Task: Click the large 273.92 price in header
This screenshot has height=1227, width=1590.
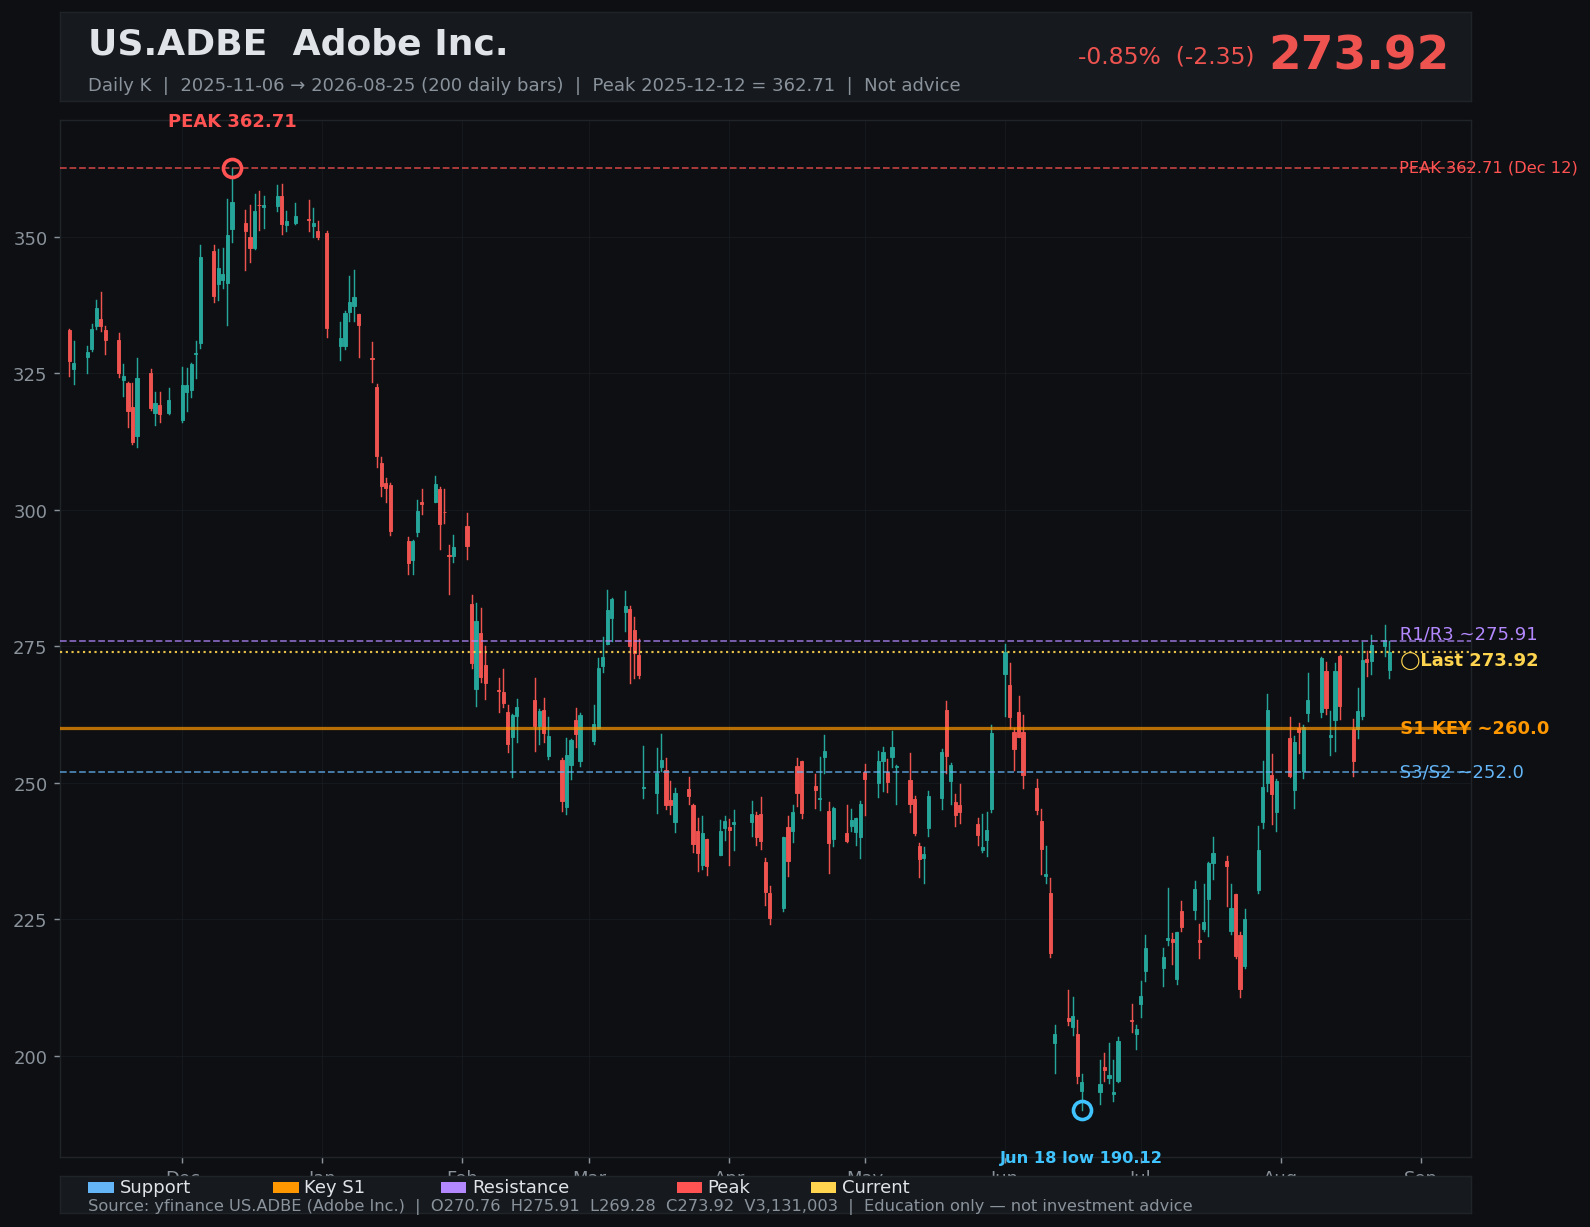Action: coord(1359,54)
